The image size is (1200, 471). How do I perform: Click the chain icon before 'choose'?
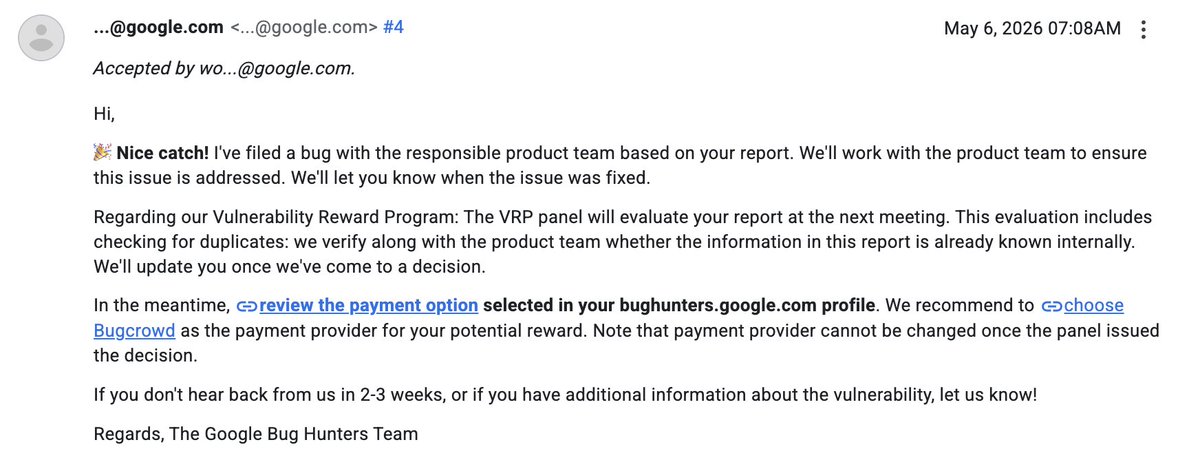click(1051, 306)
